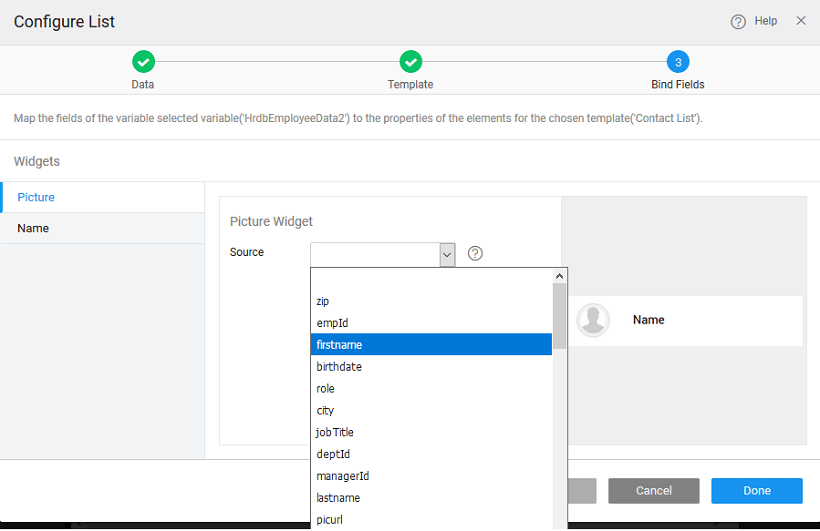The height and width of the screenshot is (531, 820).
Task: Close the Configure List dialog
Action: click(x=801, y=21)
